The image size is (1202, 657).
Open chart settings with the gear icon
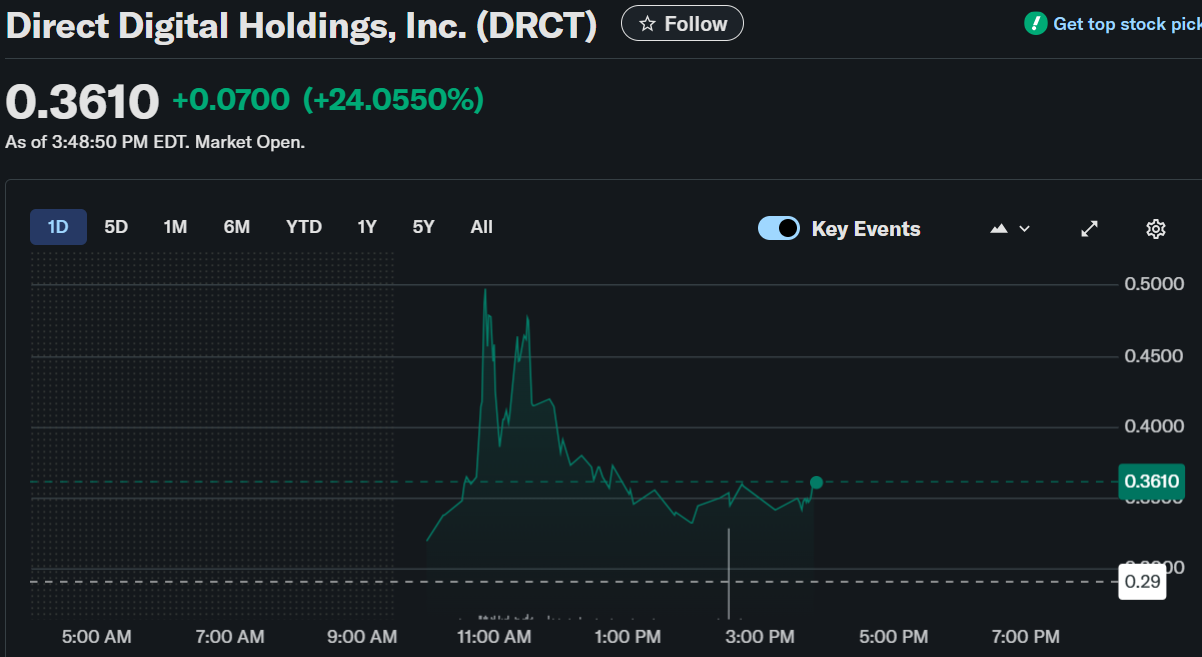coord(1155,229)
